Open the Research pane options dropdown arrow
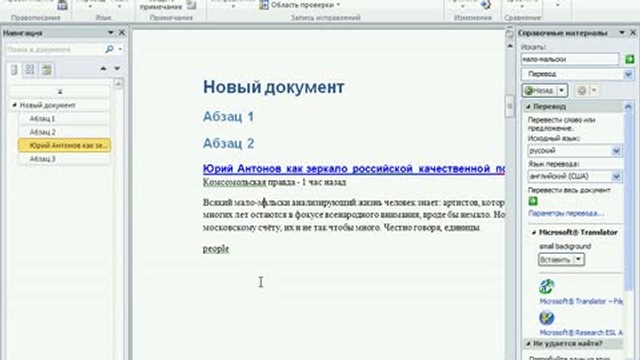 point(622,33)
